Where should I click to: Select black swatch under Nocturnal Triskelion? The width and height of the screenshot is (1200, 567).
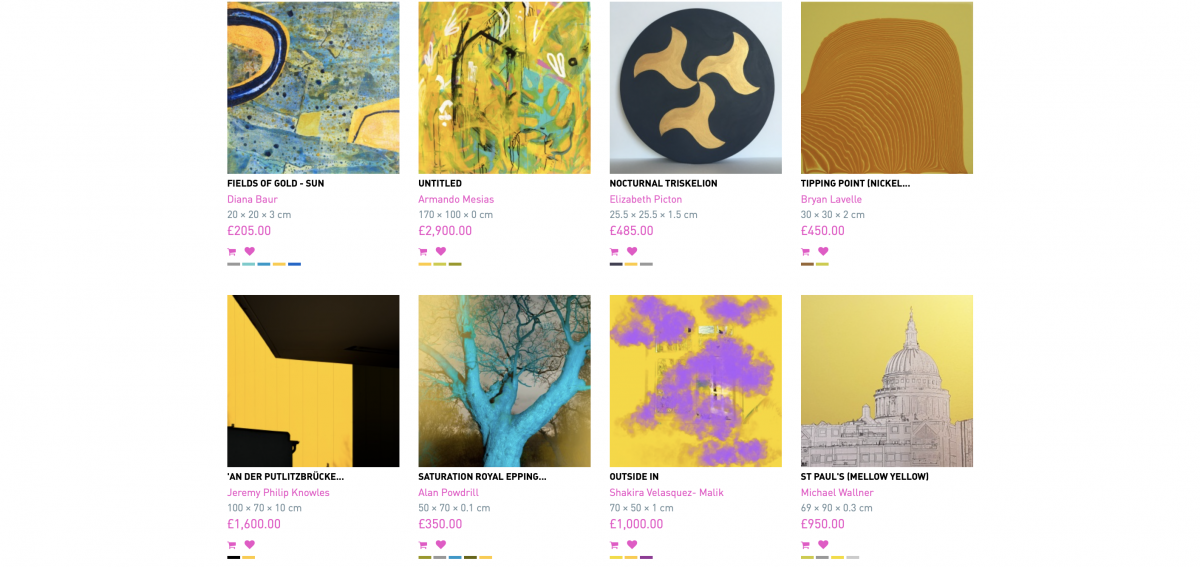click(616, 264)
